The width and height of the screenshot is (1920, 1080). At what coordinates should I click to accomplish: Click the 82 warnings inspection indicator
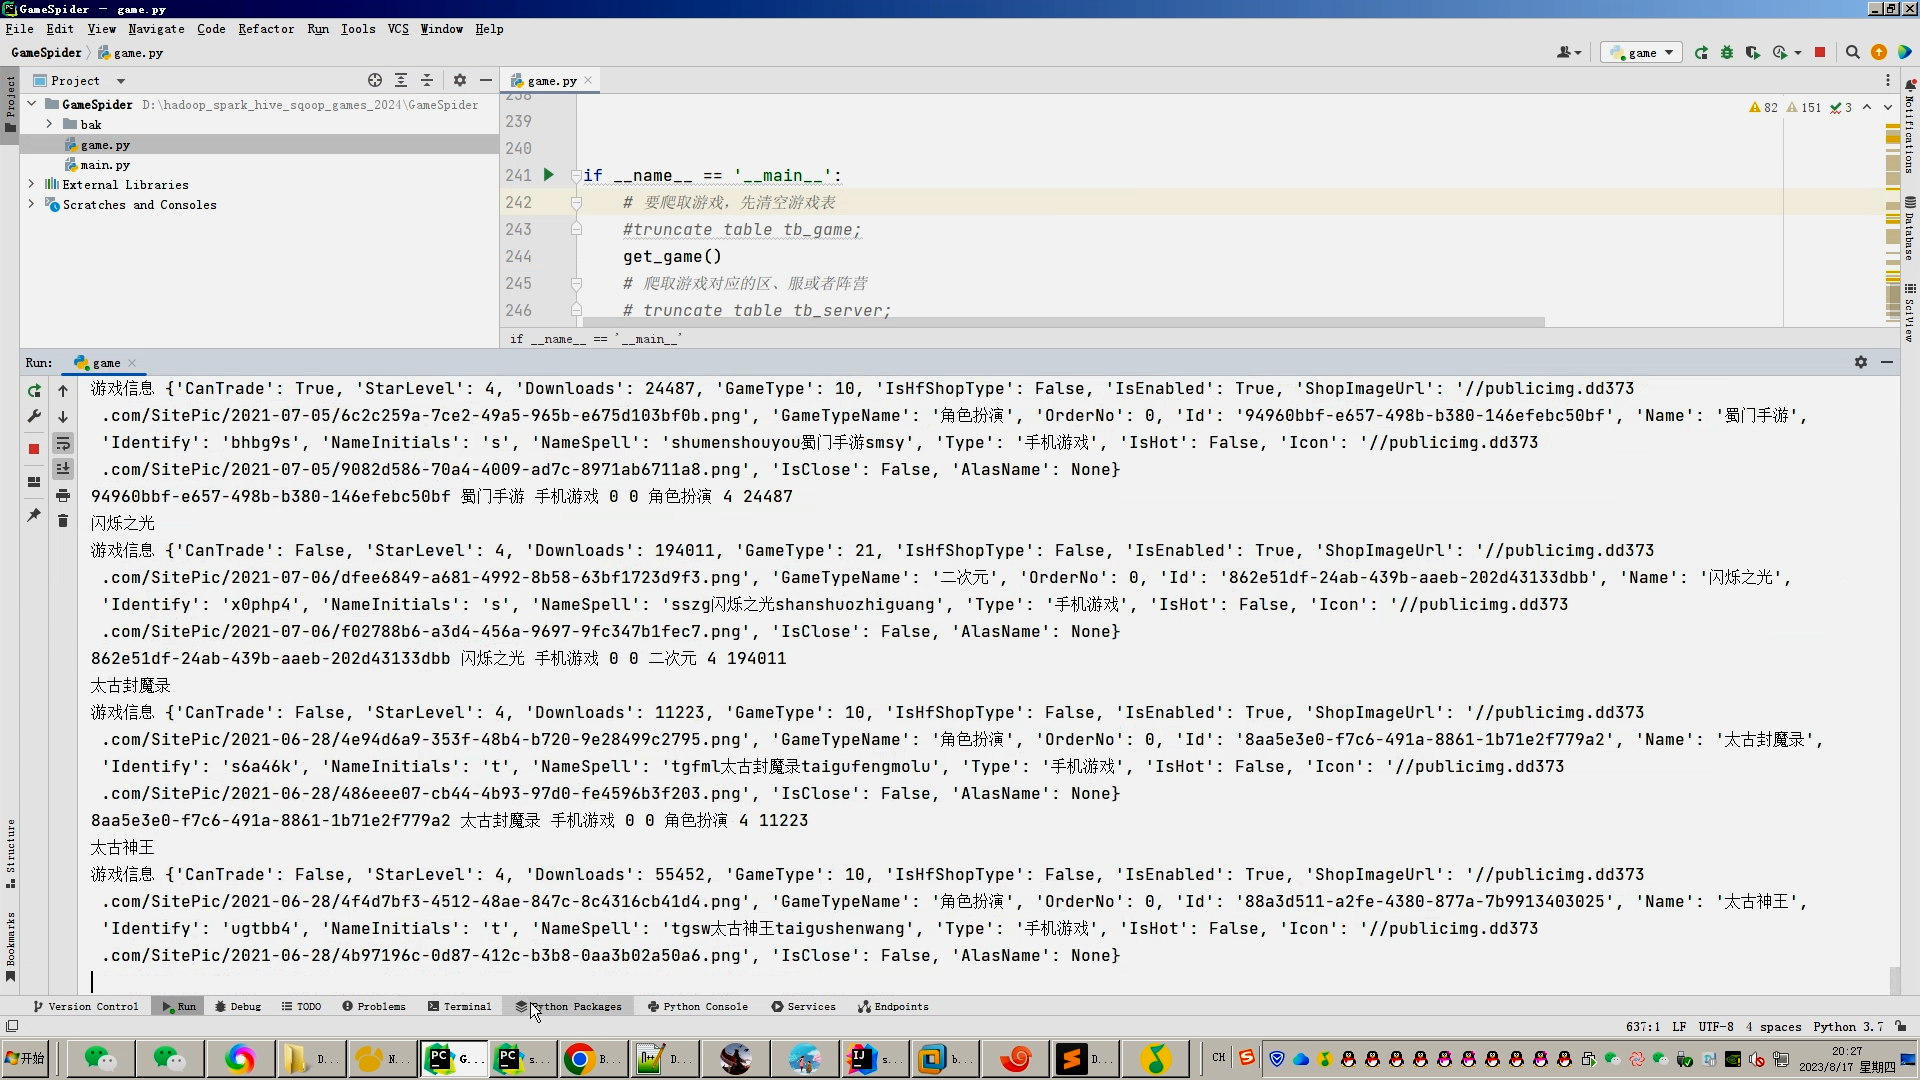[1763, 107]
